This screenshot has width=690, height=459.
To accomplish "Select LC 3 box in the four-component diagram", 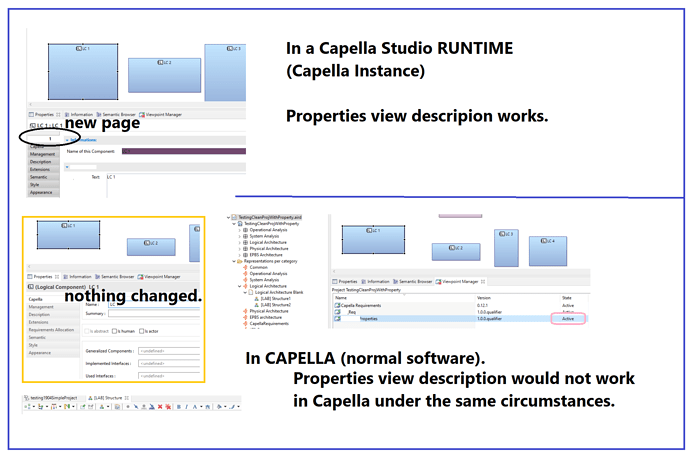I will (506, 248).
